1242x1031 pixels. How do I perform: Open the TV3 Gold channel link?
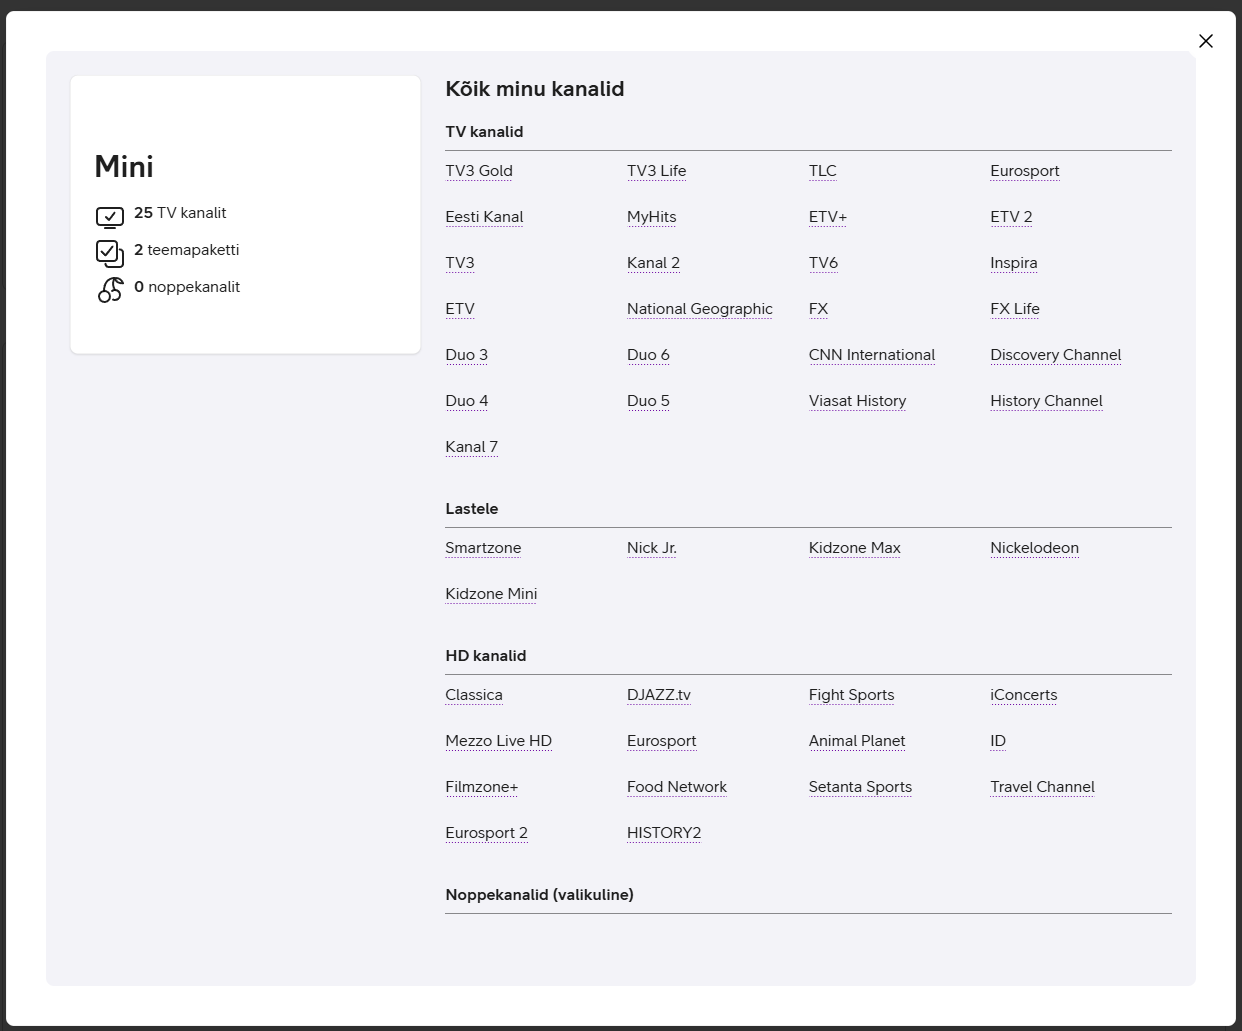[x=479, y=171]
